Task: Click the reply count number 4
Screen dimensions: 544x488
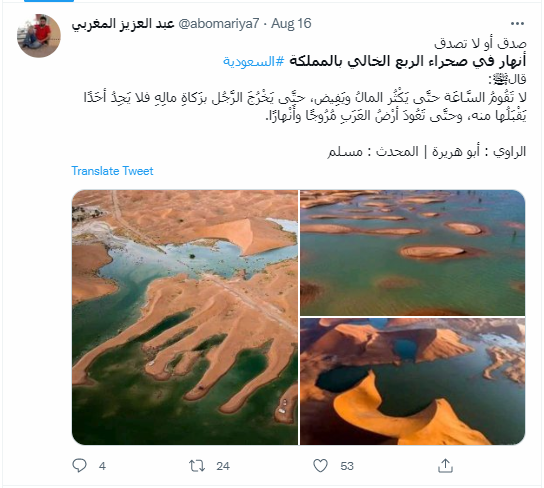Action: [x=102, y=466]
